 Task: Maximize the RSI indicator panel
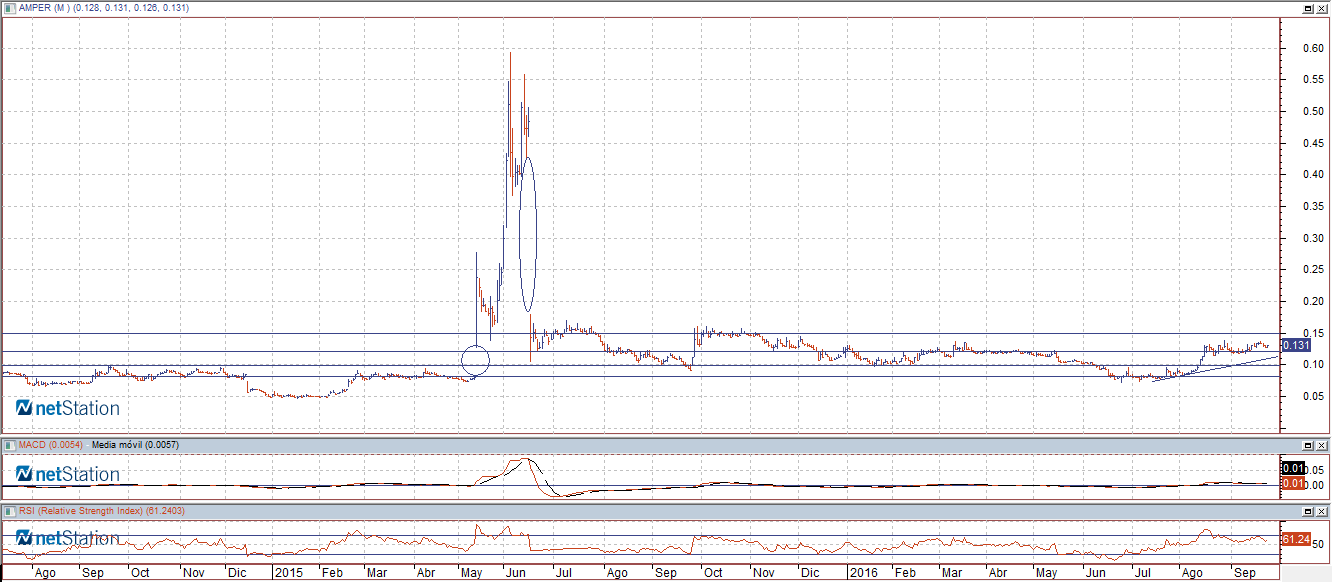tap(1307, 511)
